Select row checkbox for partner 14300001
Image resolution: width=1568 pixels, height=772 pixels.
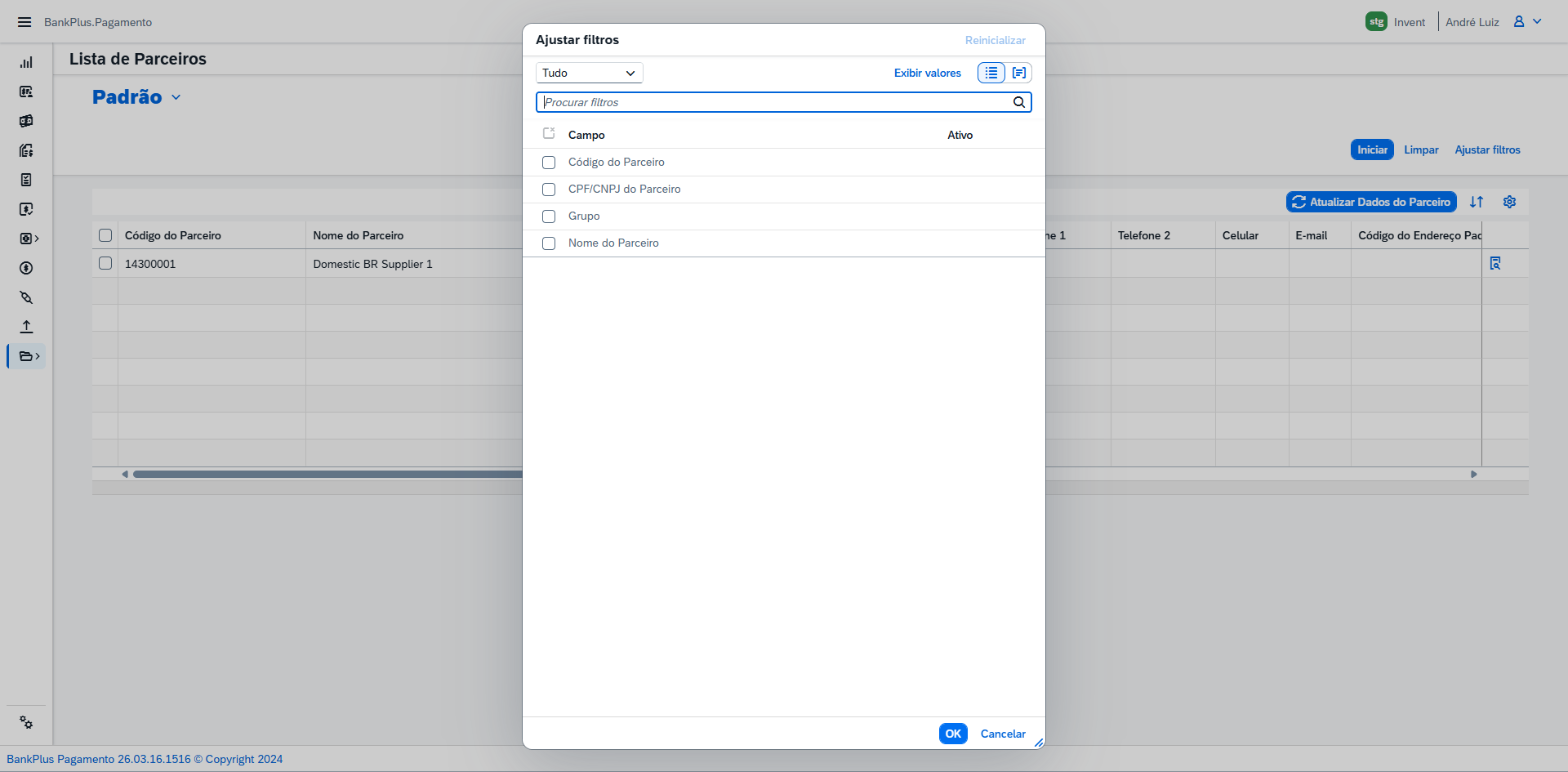pyautogui.click(x=105, y=263)
